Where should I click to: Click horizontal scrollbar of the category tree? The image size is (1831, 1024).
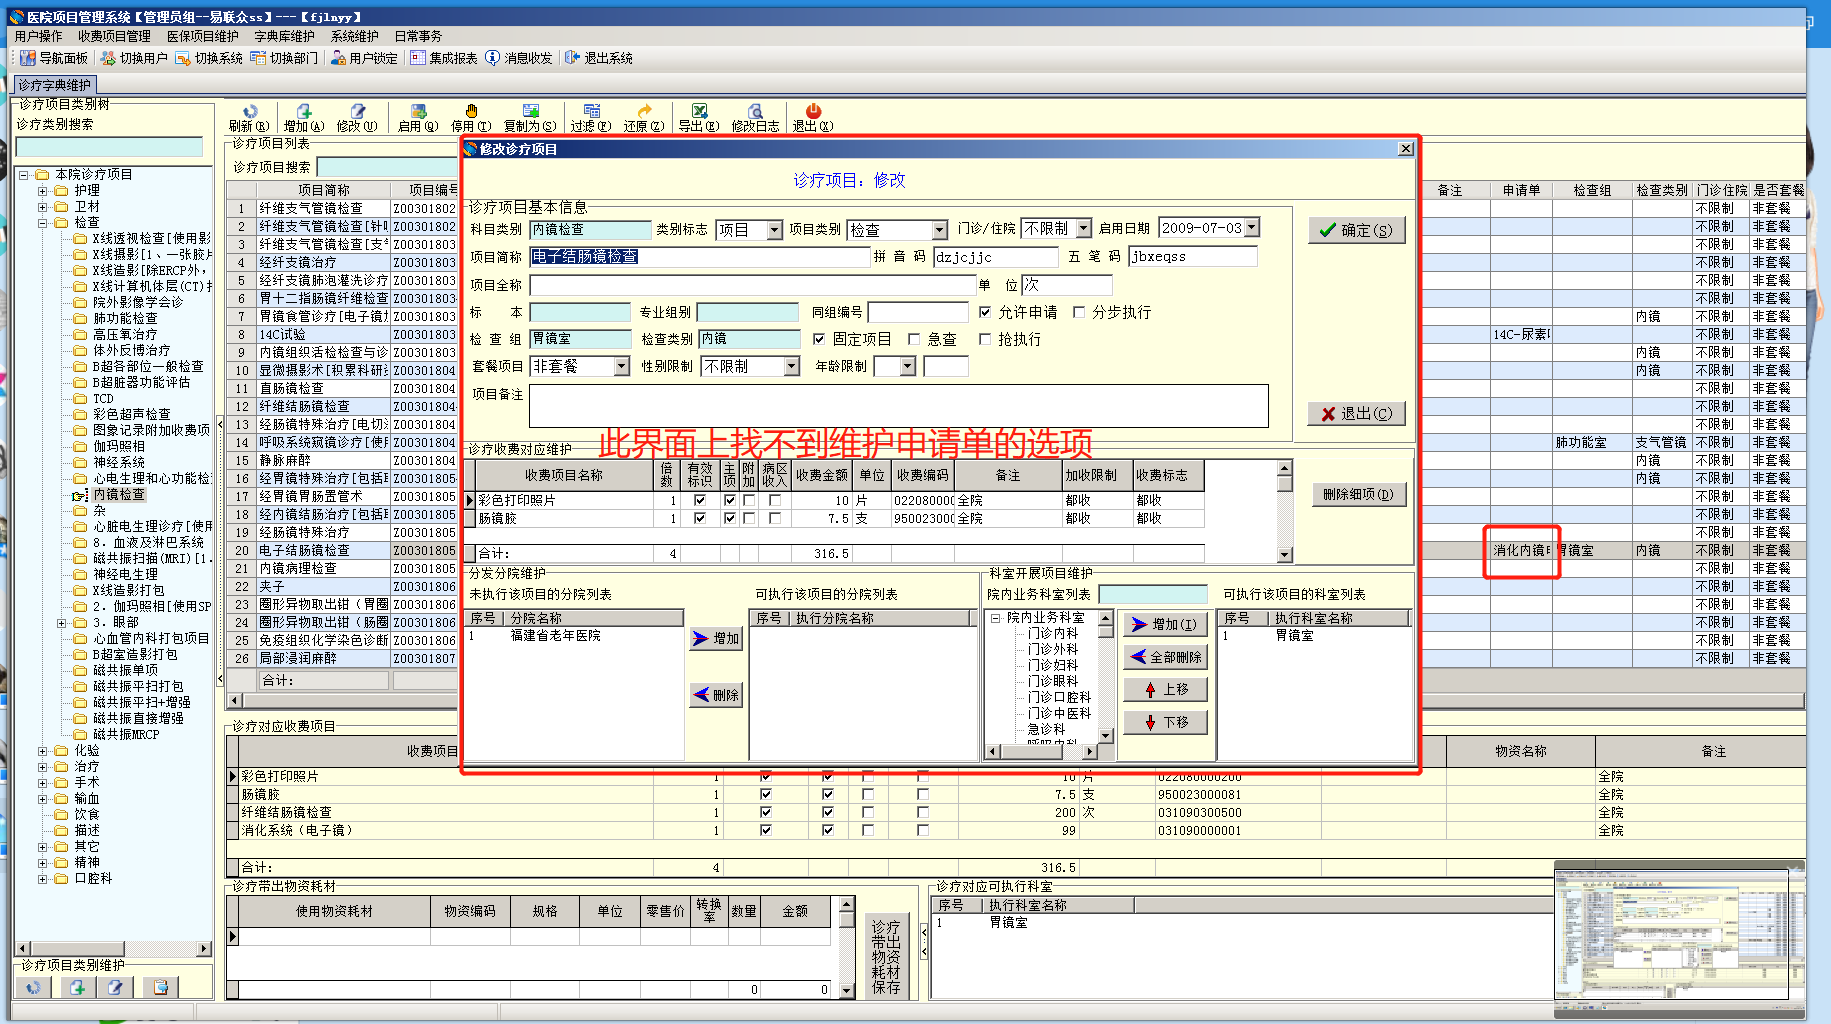[114, 948]
